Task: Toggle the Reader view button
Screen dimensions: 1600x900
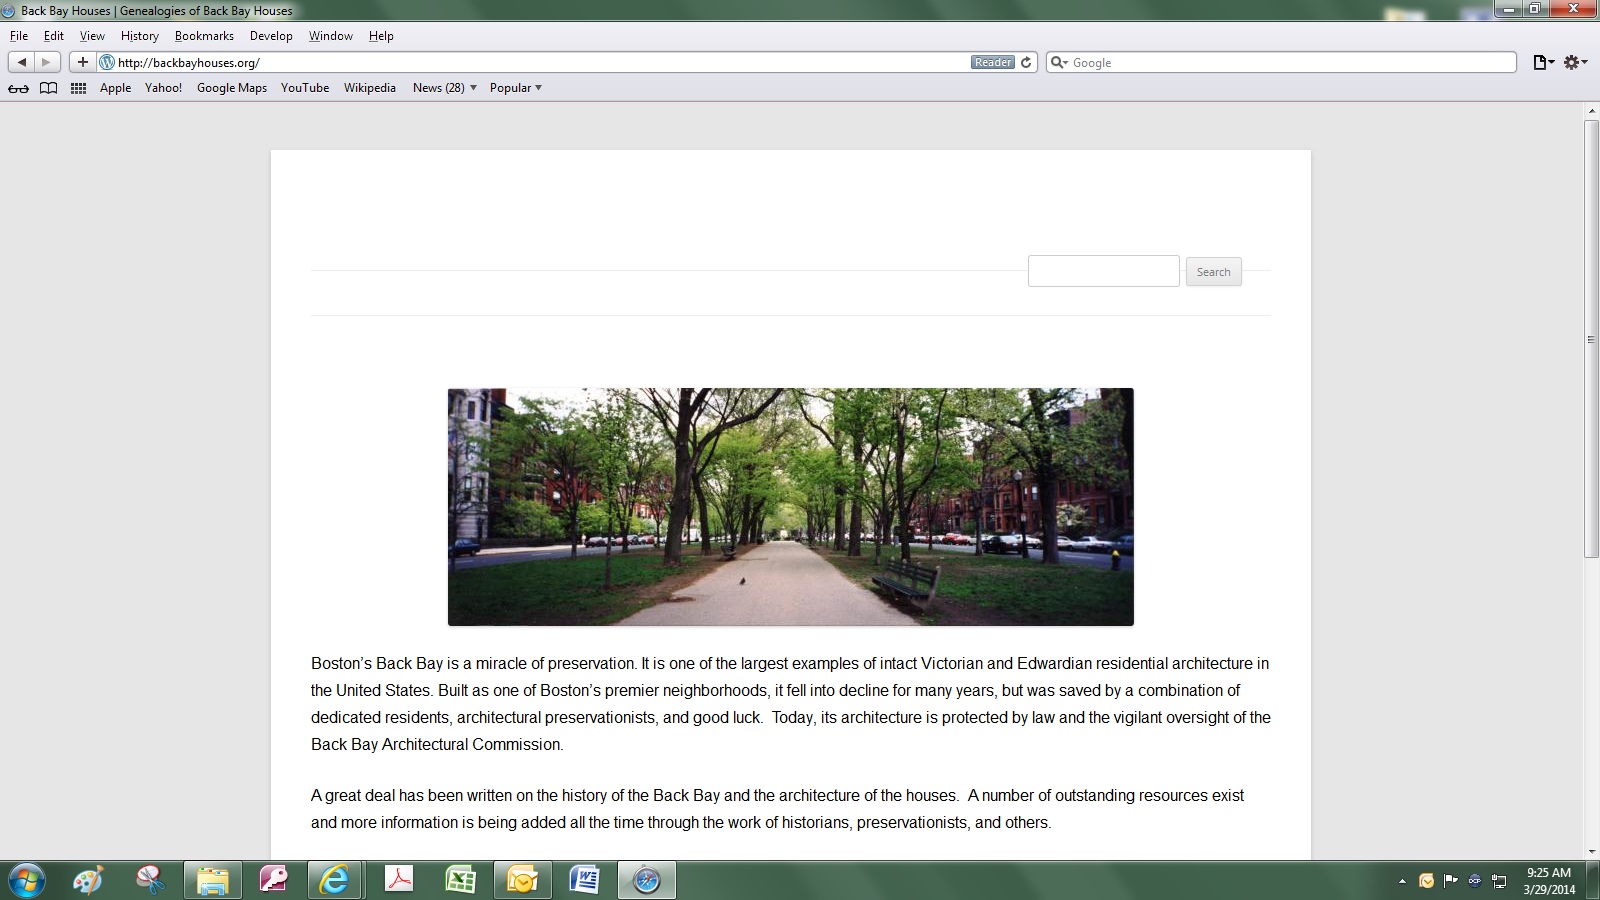Action: coord(992,62)
